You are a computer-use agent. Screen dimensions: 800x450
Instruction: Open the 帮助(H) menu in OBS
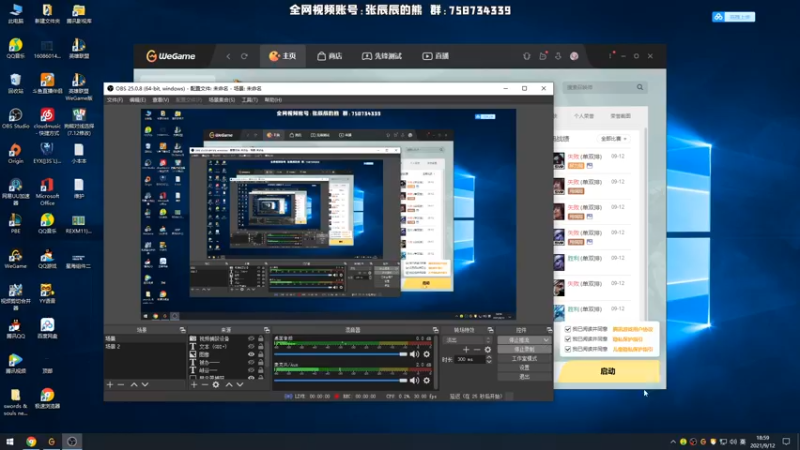point(273,100)
